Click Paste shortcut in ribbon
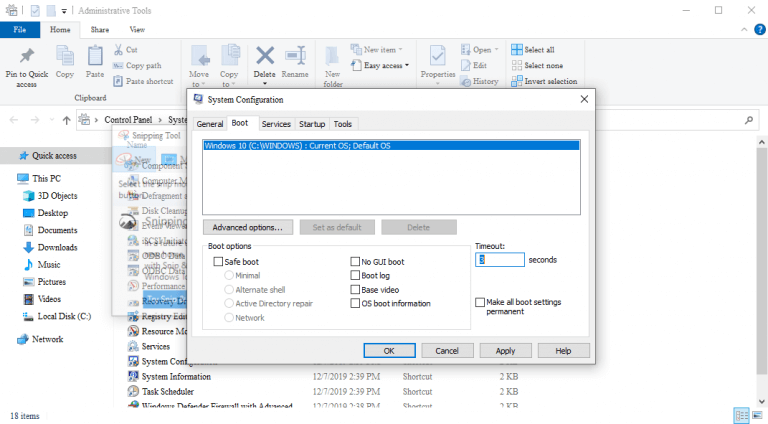The image size is (768, 424). (x=144, y=81)
